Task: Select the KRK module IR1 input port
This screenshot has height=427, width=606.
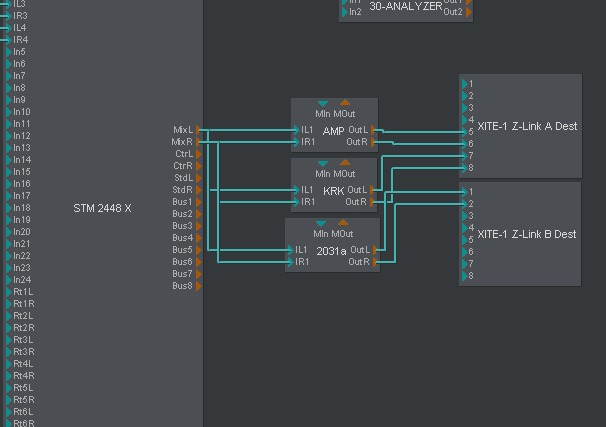Action: click(296, 202)
